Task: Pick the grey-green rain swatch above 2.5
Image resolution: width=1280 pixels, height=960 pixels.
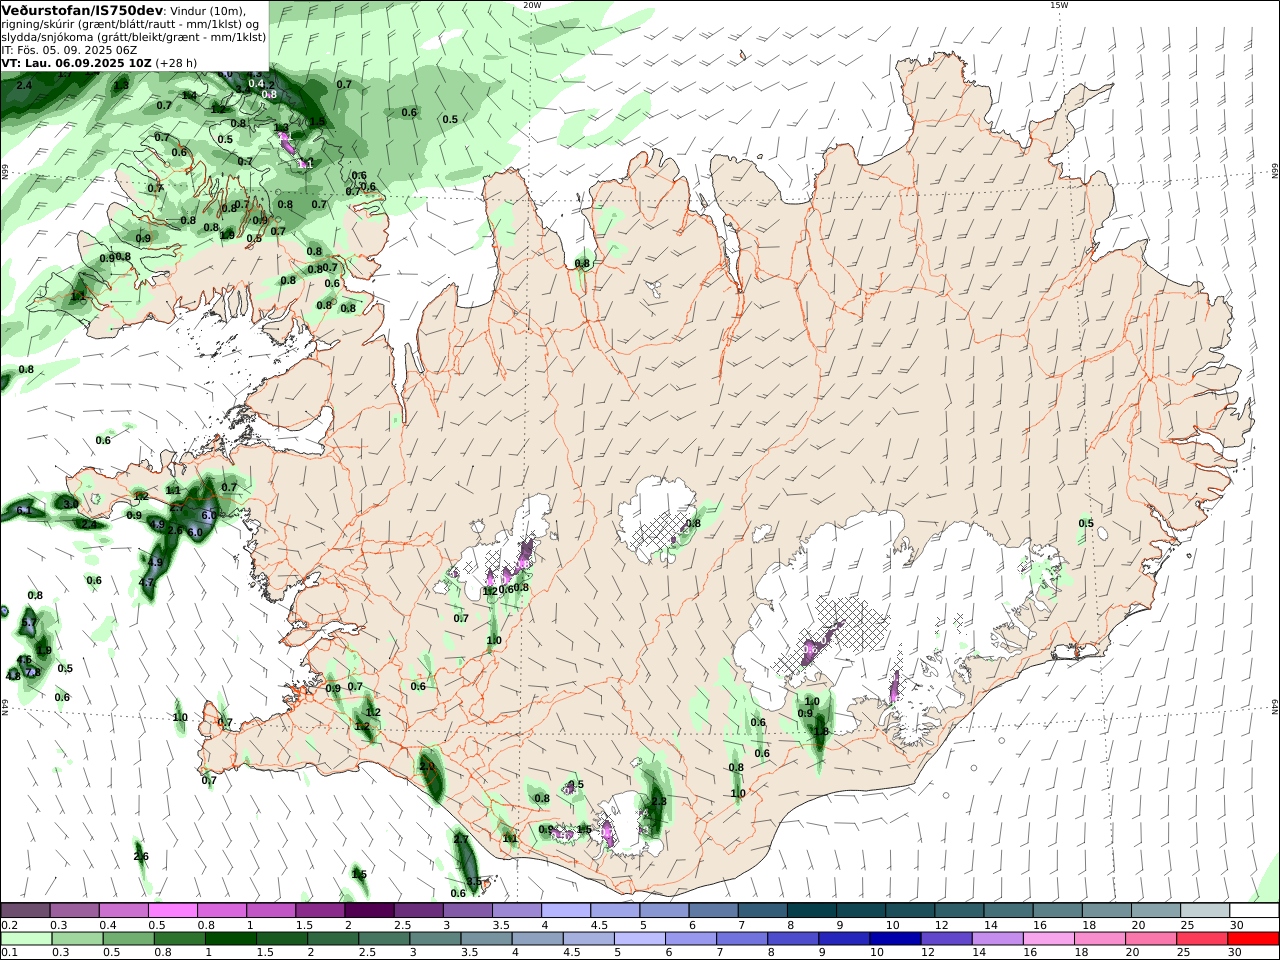Action: pos(383,939)
